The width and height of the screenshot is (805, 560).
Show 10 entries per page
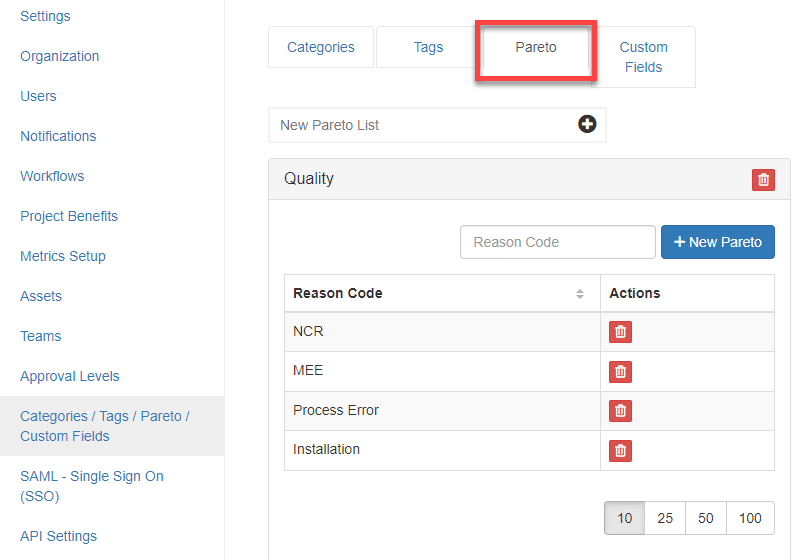(x=625, y=518)
